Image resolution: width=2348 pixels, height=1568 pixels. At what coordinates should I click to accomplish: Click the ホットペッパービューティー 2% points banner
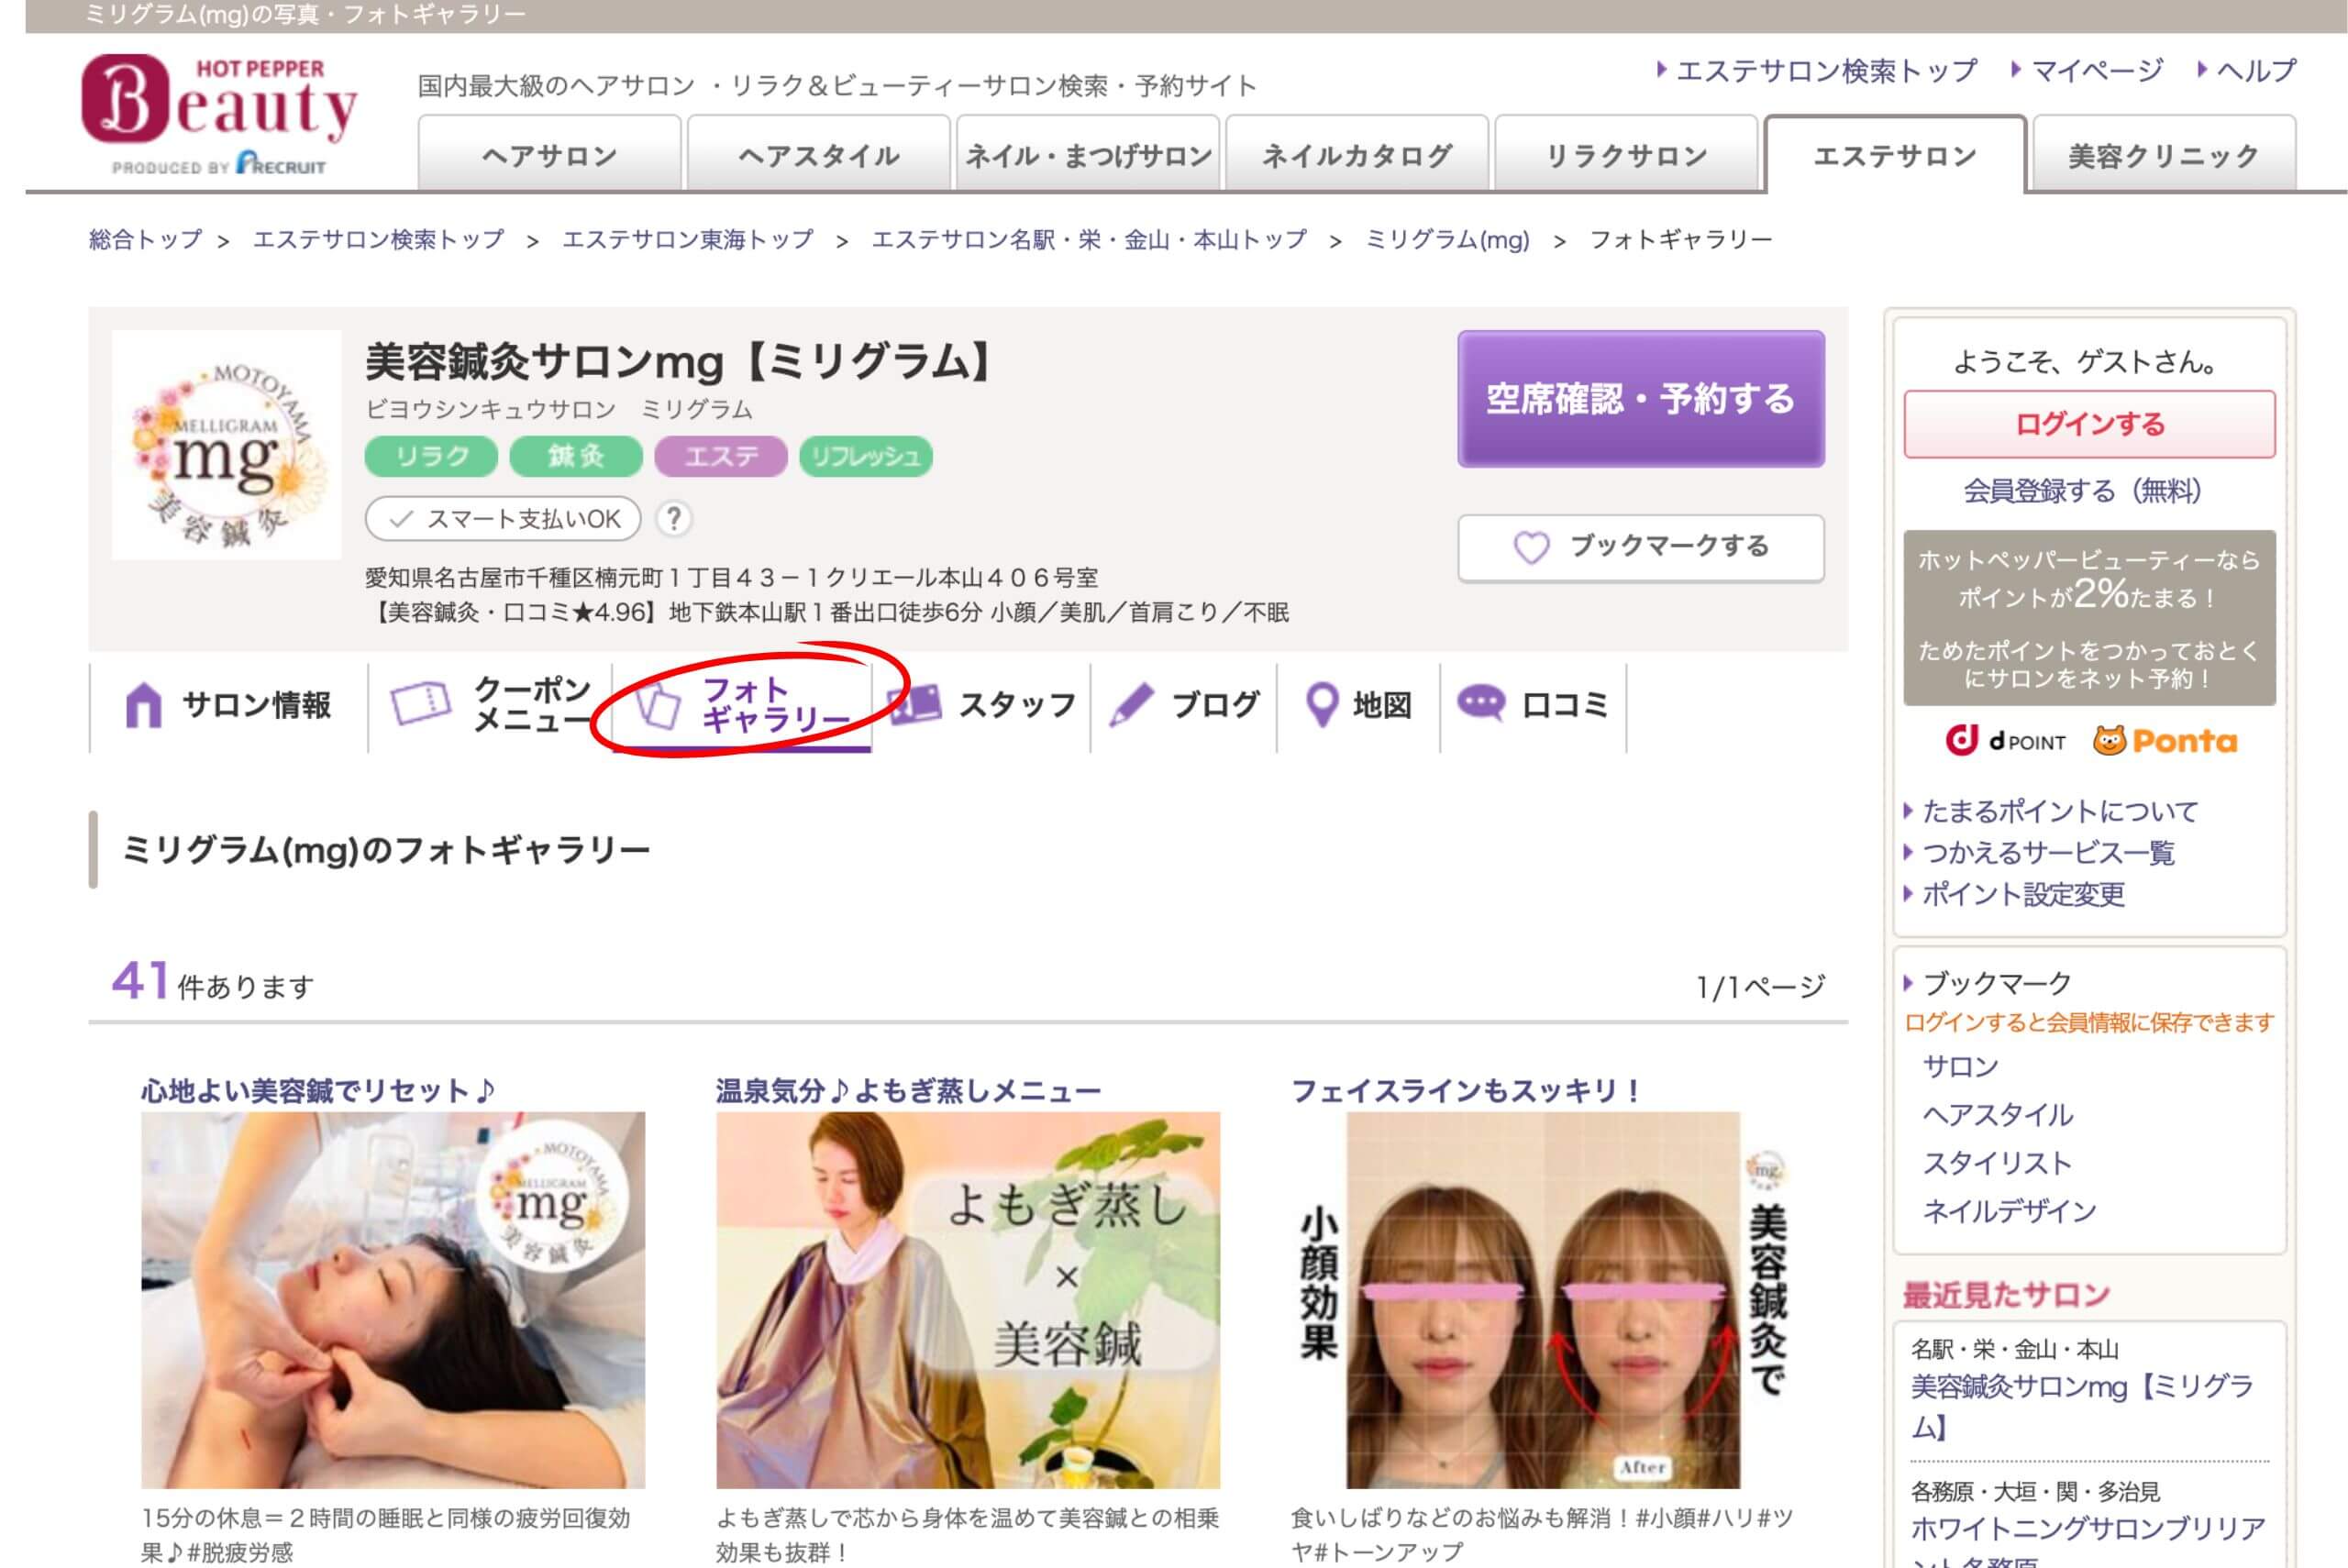[2089, 618]
